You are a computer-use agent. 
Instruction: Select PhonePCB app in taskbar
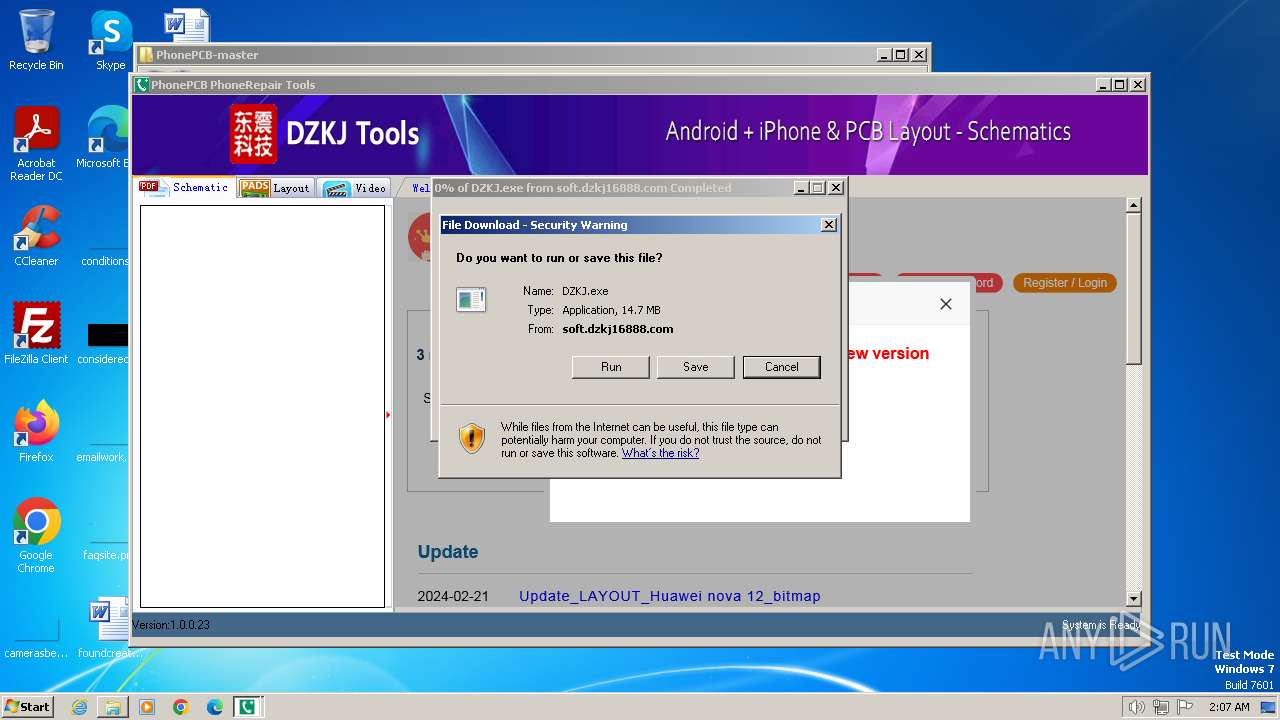246,707
